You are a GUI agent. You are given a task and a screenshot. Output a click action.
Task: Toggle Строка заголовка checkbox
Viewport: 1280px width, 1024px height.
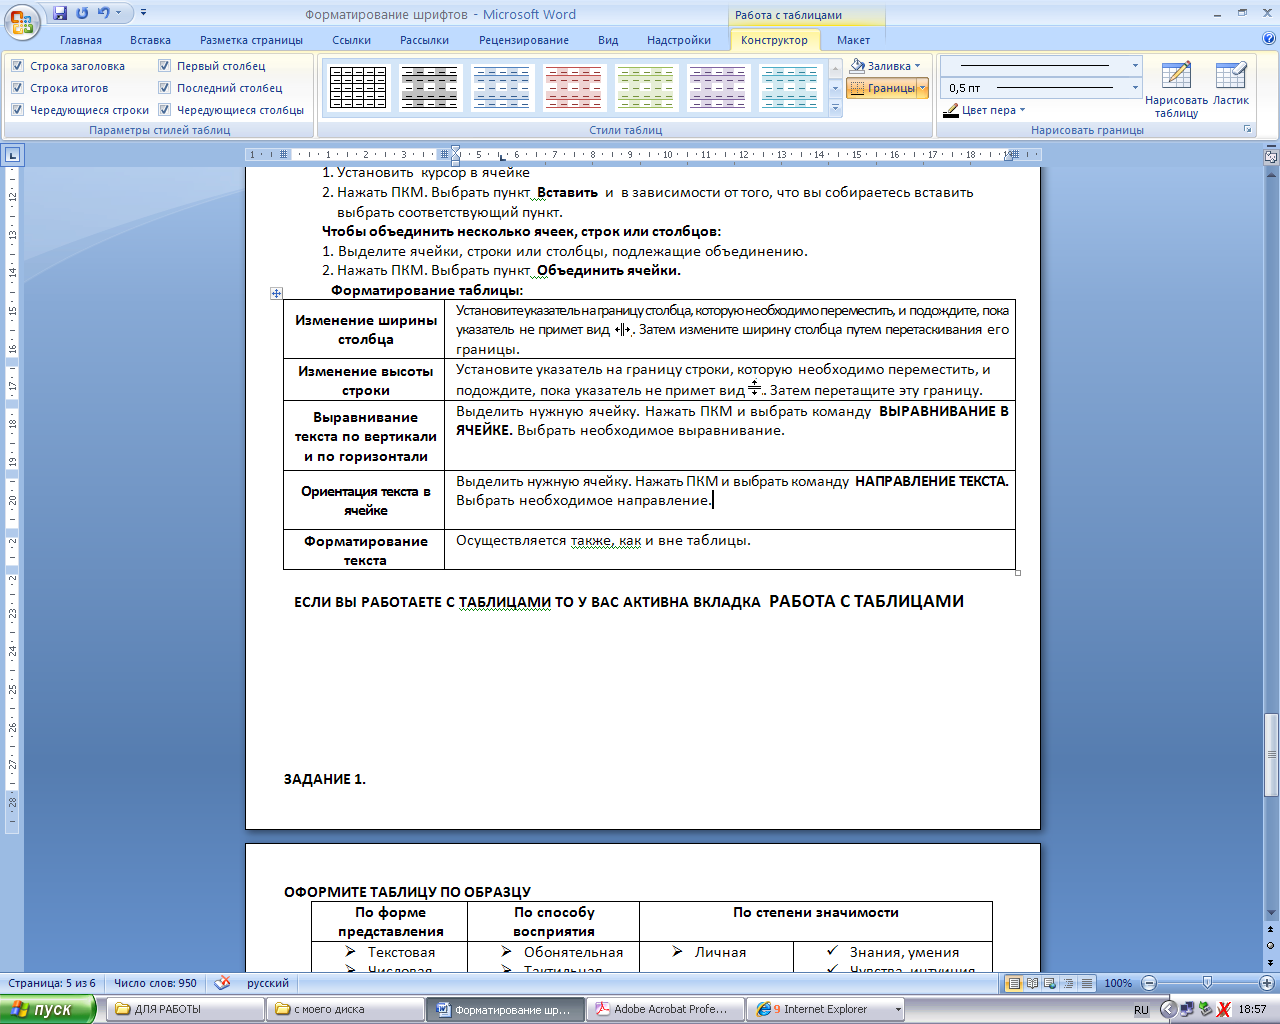[x=17, y=66]
